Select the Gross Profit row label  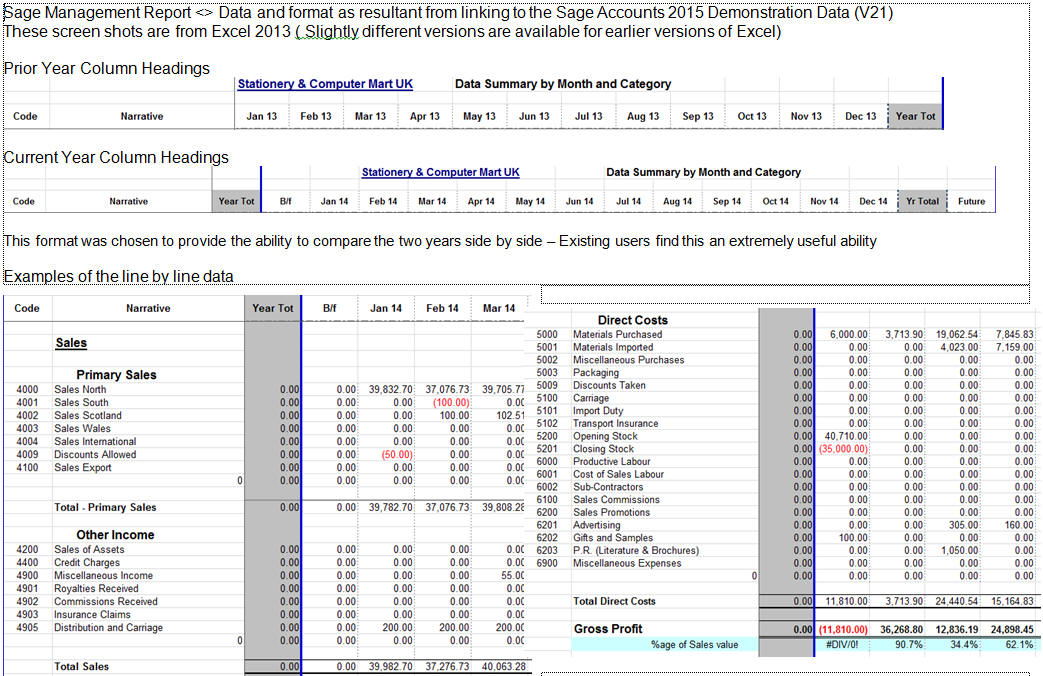click(608, 629)
